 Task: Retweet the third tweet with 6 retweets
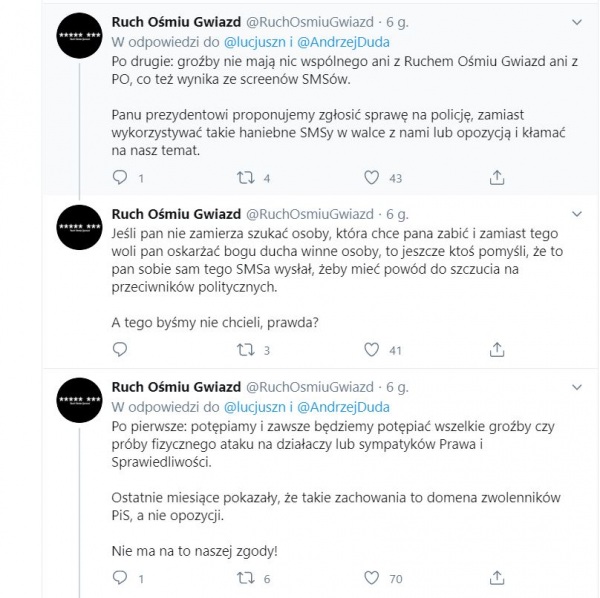pos(243,578)
